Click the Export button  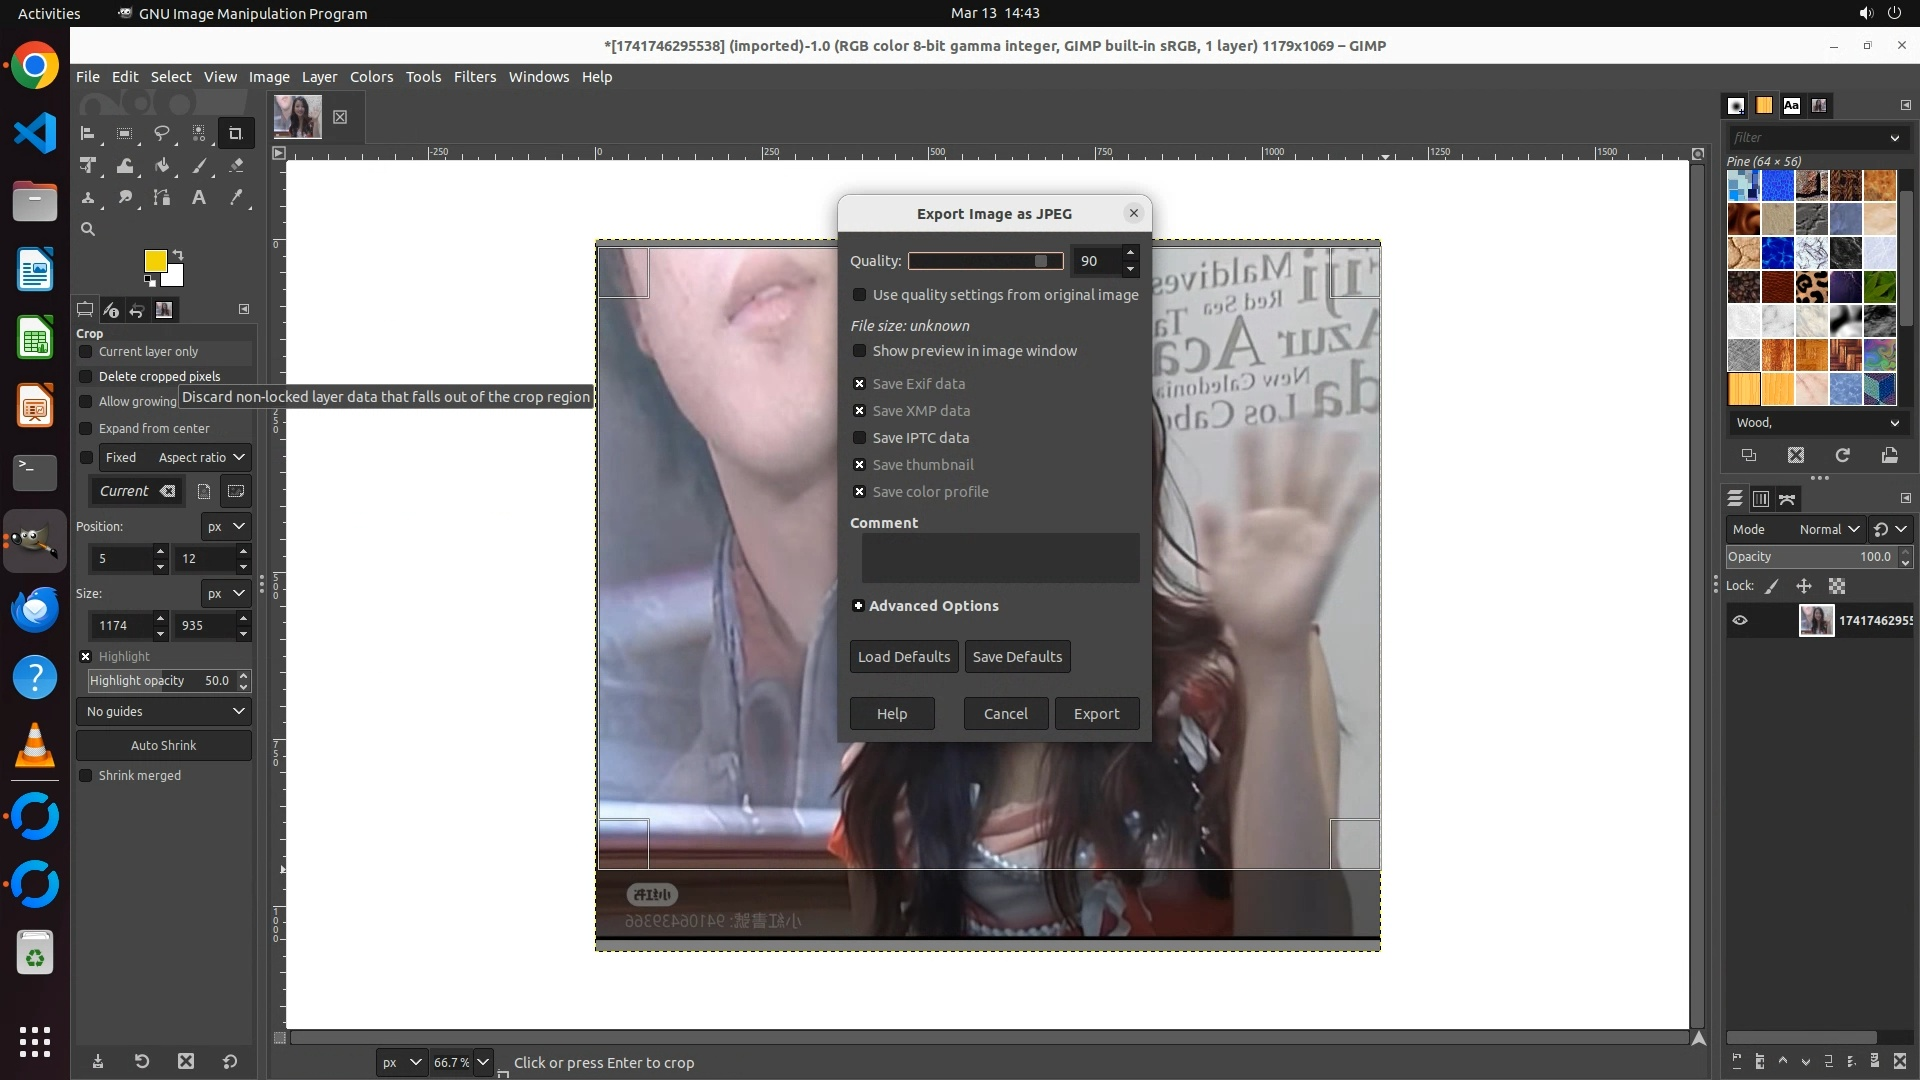tap(1096, 714)
